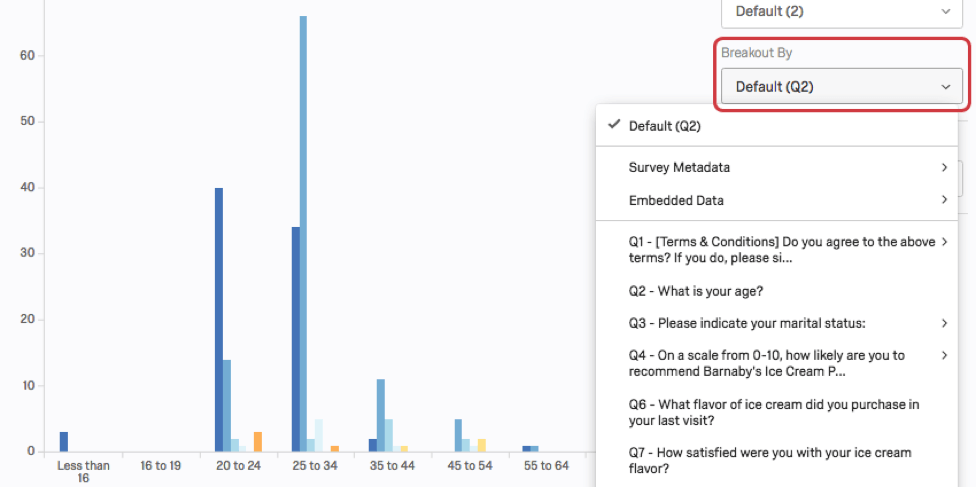Choose Q4 likelihood to recommend question
The width and height of the screenshot is (976, 487).
766,363
